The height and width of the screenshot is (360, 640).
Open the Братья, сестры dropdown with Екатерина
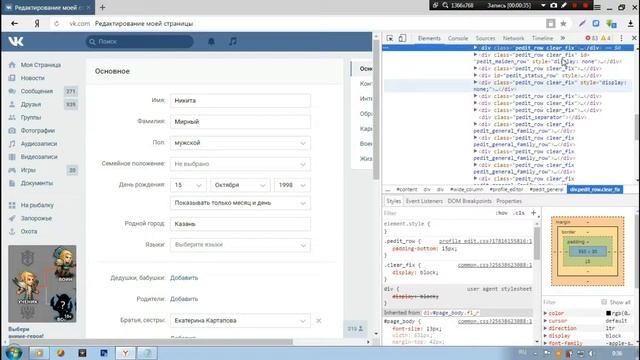click(240, 320)
